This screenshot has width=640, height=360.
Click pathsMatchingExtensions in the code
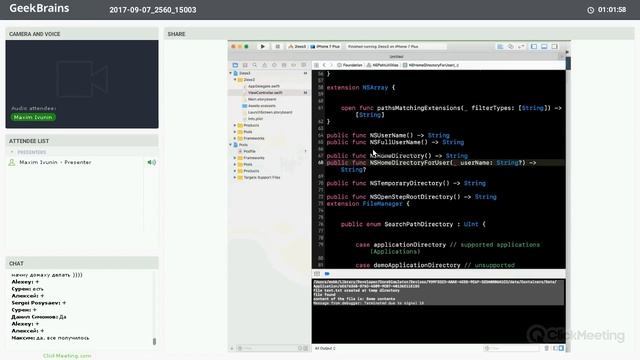coord(419,108)
